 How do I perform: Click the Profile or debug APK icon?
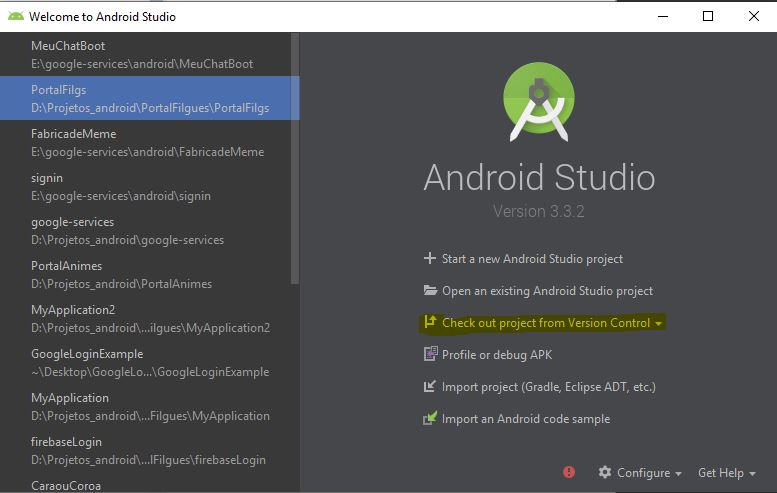(x=430, y=354)
